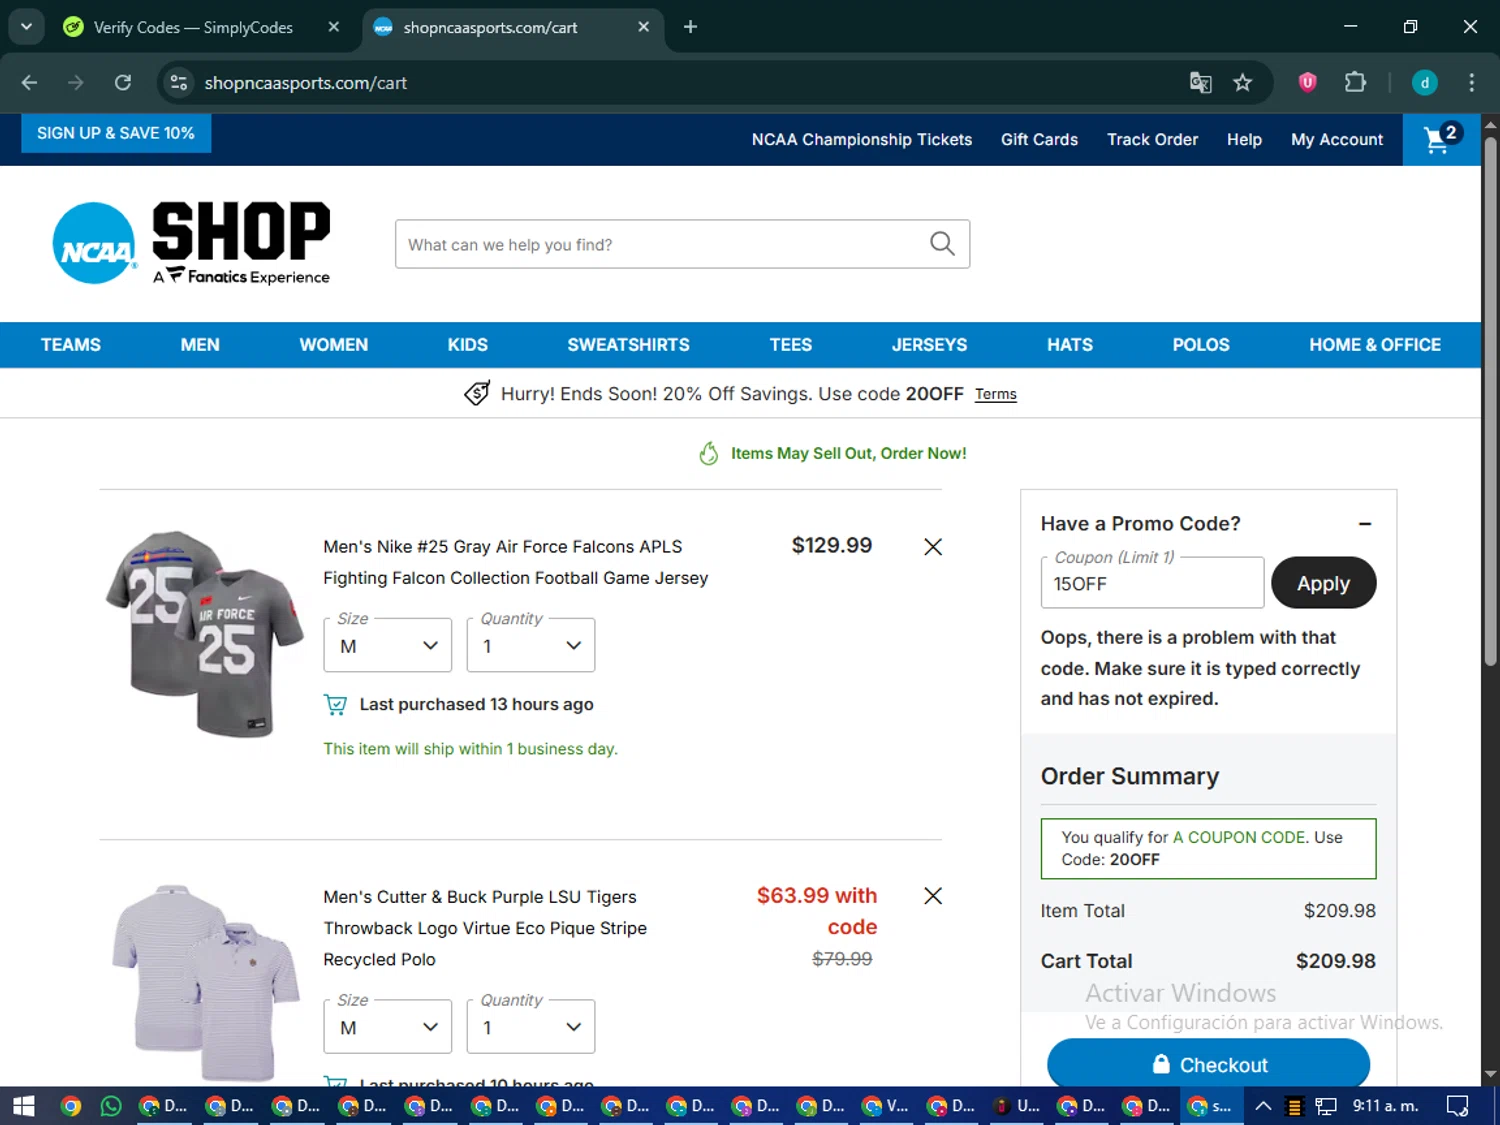
Task: Open the TEAMS menu
Action: (71, 345)
